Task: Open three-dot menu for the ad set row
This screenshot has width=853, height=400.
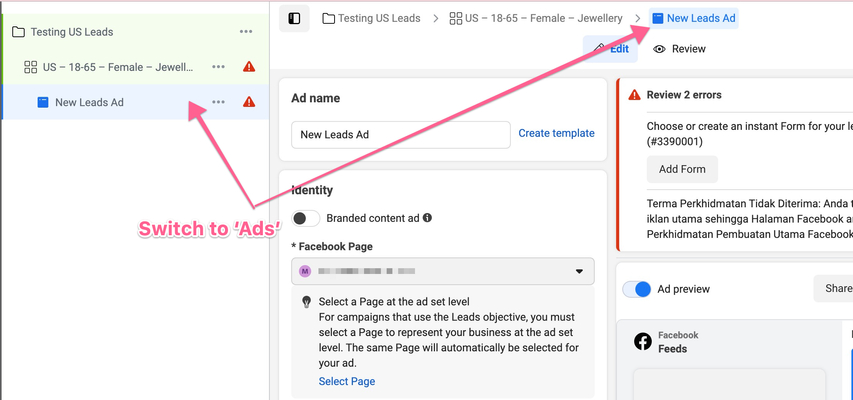Action: click(x=218, y=67)
